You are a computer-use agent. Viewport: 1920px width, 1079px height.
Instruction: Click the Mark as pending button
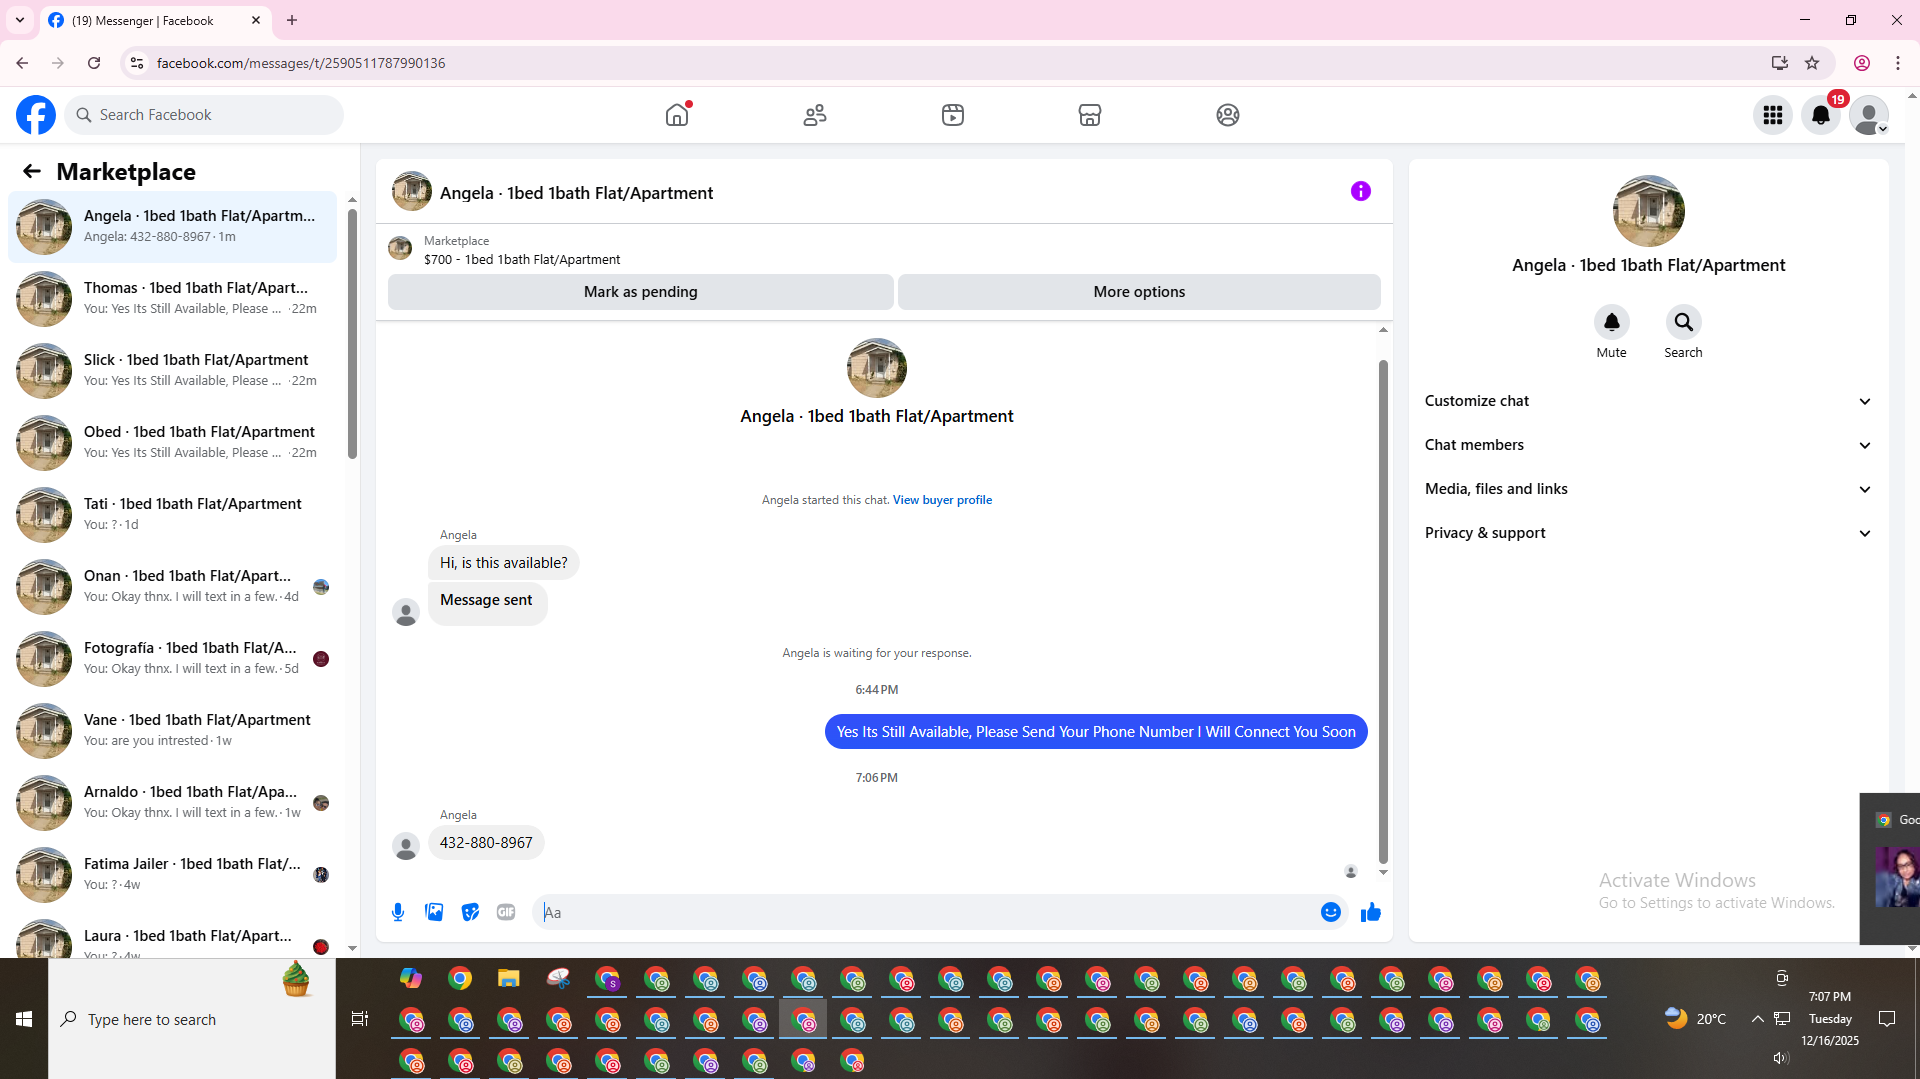click(x=641, y=292)
